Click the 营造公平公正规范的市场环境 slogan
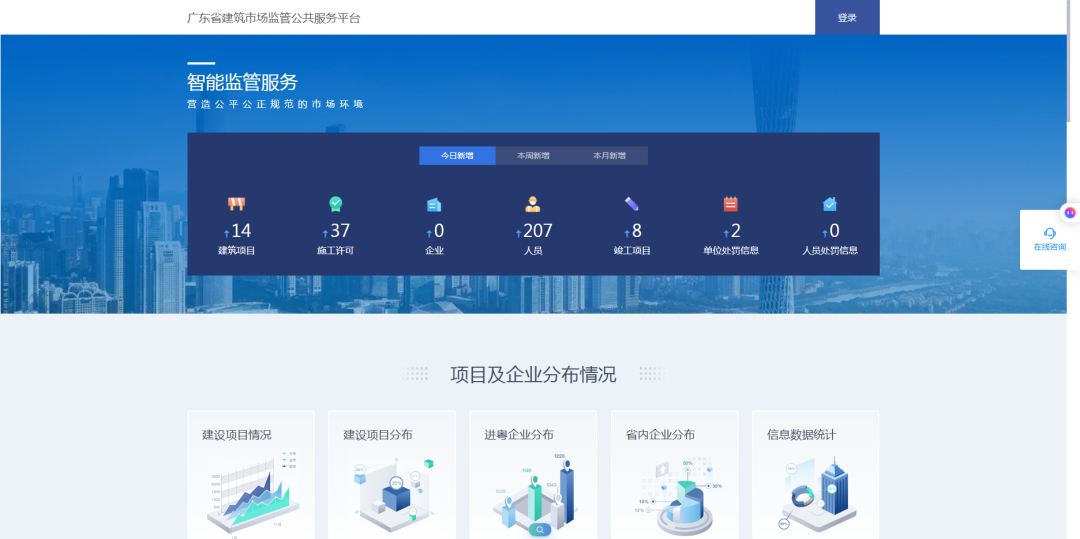 275,105
